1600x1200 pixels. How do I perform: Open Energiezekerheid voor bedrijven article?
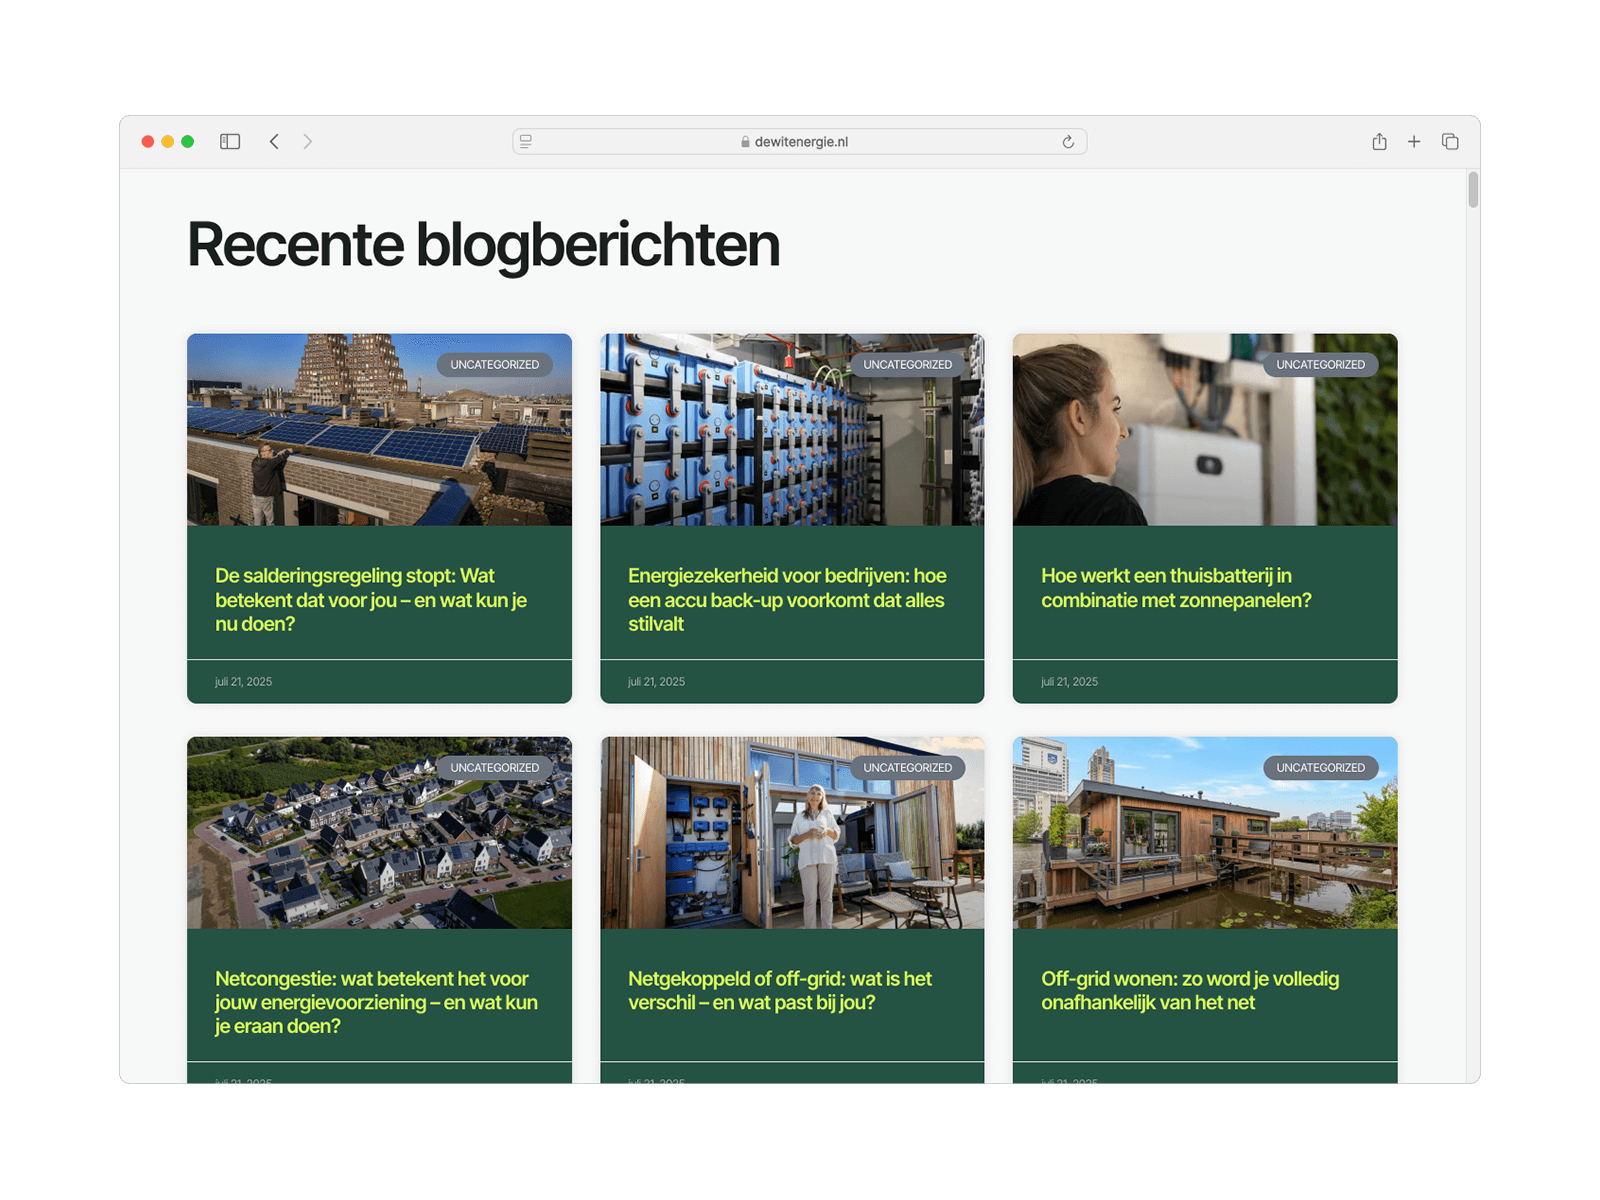point(786,600)
